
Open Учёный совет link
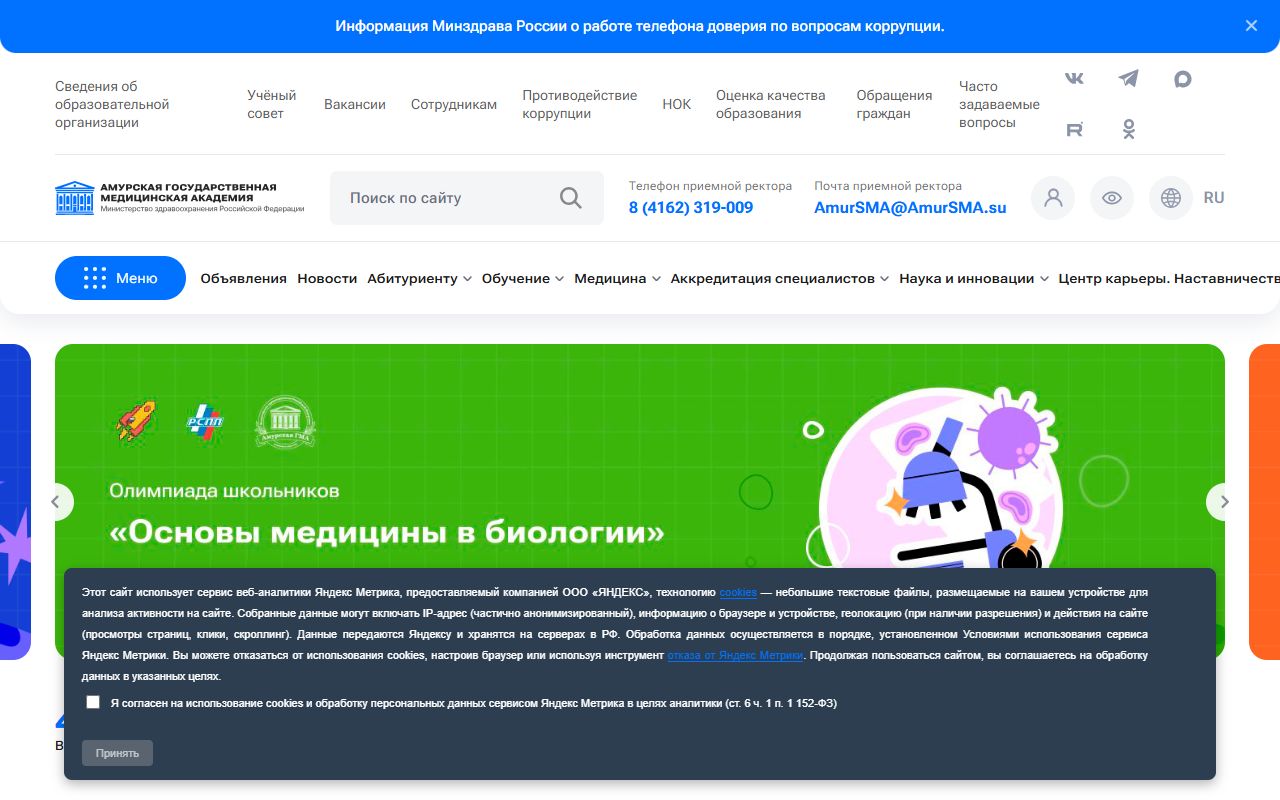pos(272,104)
